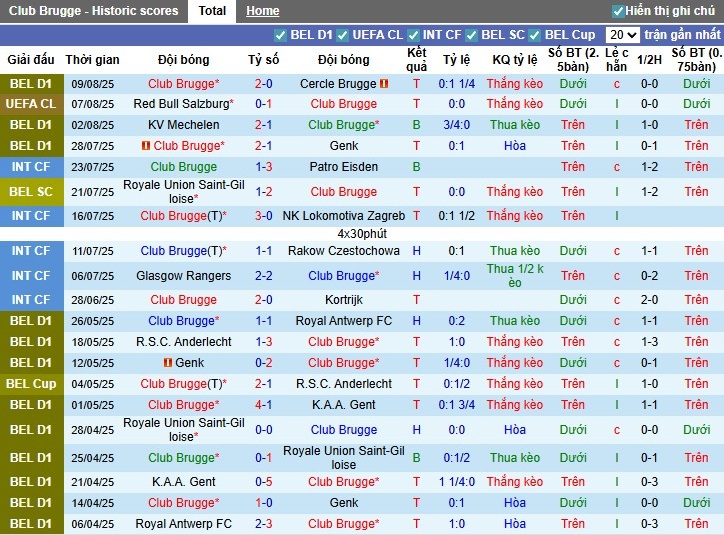Uncheck the UEFA CL filter checkbox
The image size is (724, 535).
[x=342, y=35]
